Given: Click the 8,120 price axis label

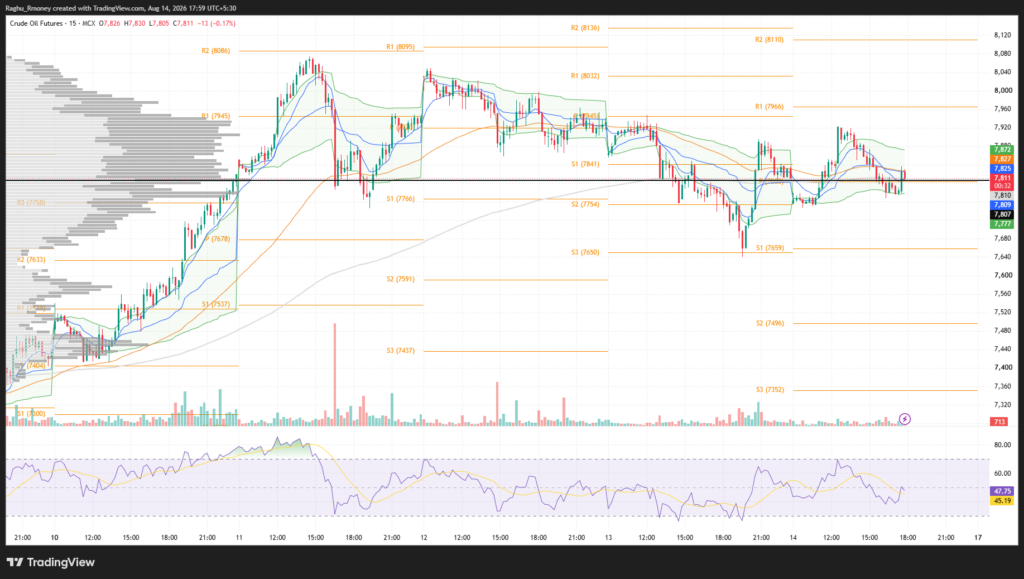Looking at the screenshot, I should pyautogui.click(x=1002, y=35).
